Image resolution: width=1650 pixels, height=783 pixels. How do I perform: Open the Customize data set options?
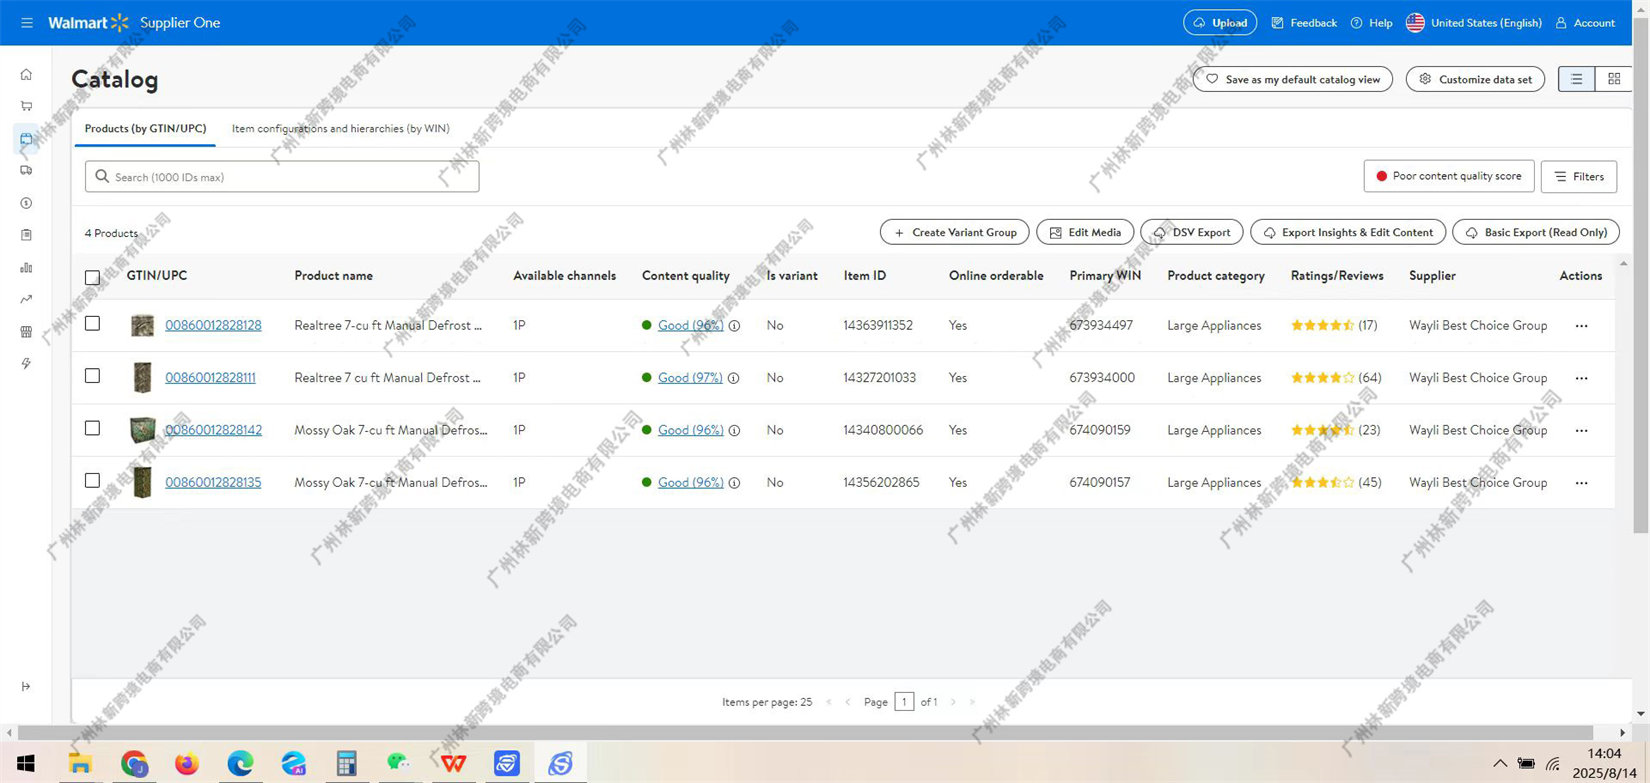coord(1475,79)
